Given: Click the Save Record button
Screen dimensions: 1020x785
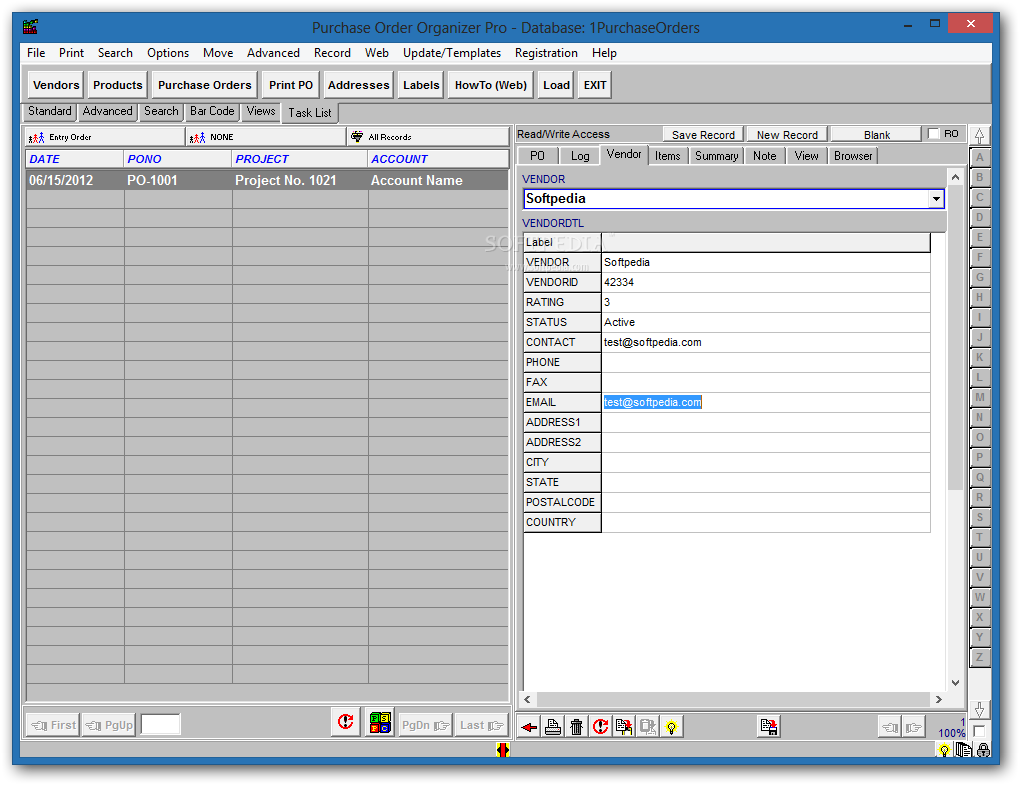Looking at the screenshot, I should [x=703, y=135].
